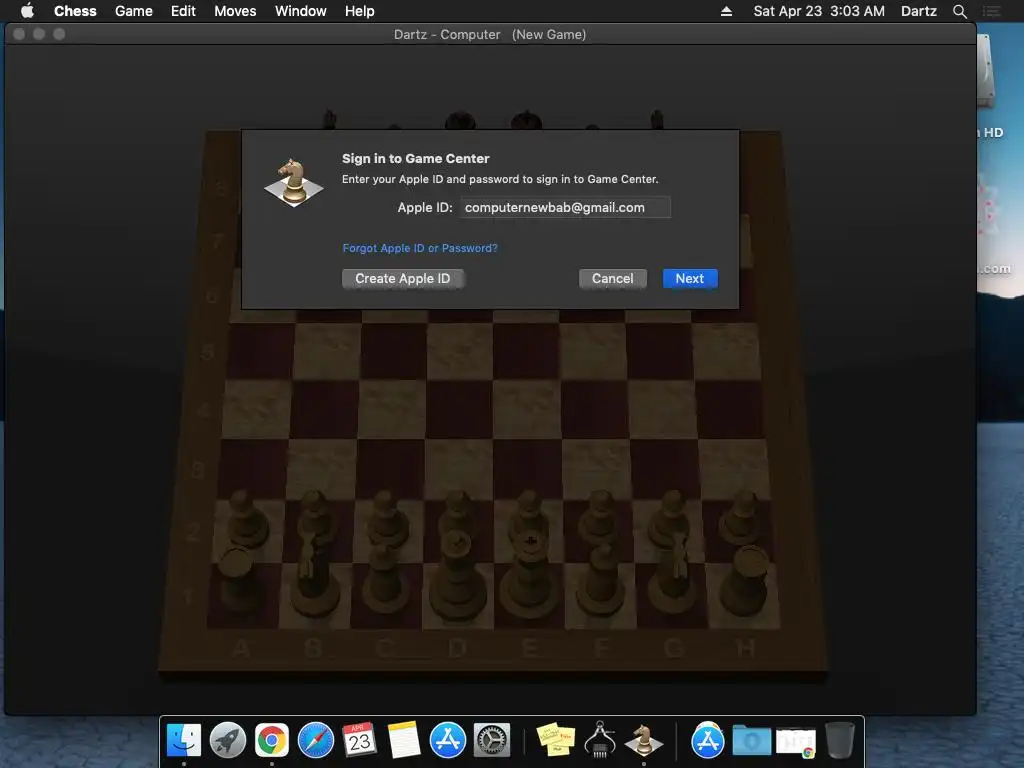Click into the Apple ID field
The height and width of the screenshot is (768, 1024).
click(565, 208)
